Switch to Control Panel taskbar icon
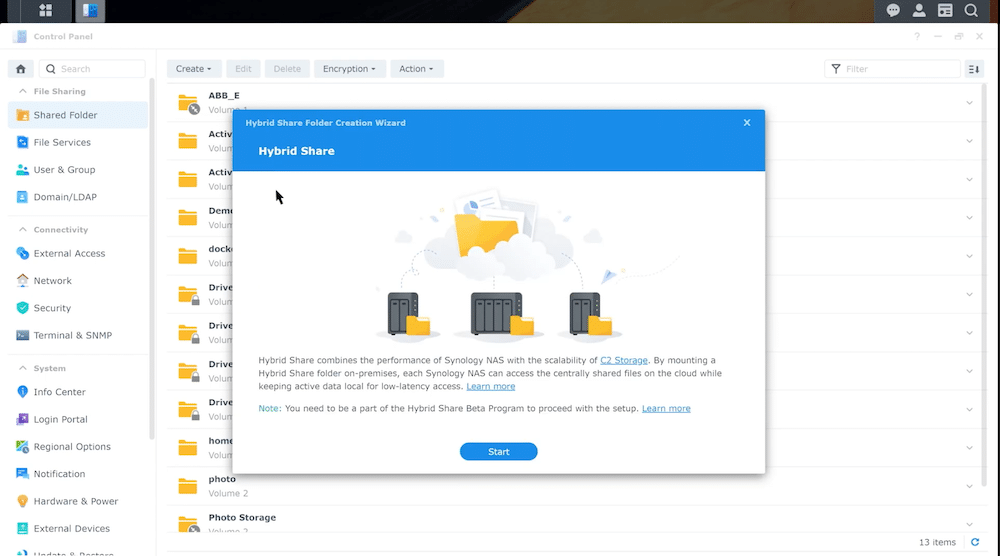1000x556 pixels. (90, 10)
